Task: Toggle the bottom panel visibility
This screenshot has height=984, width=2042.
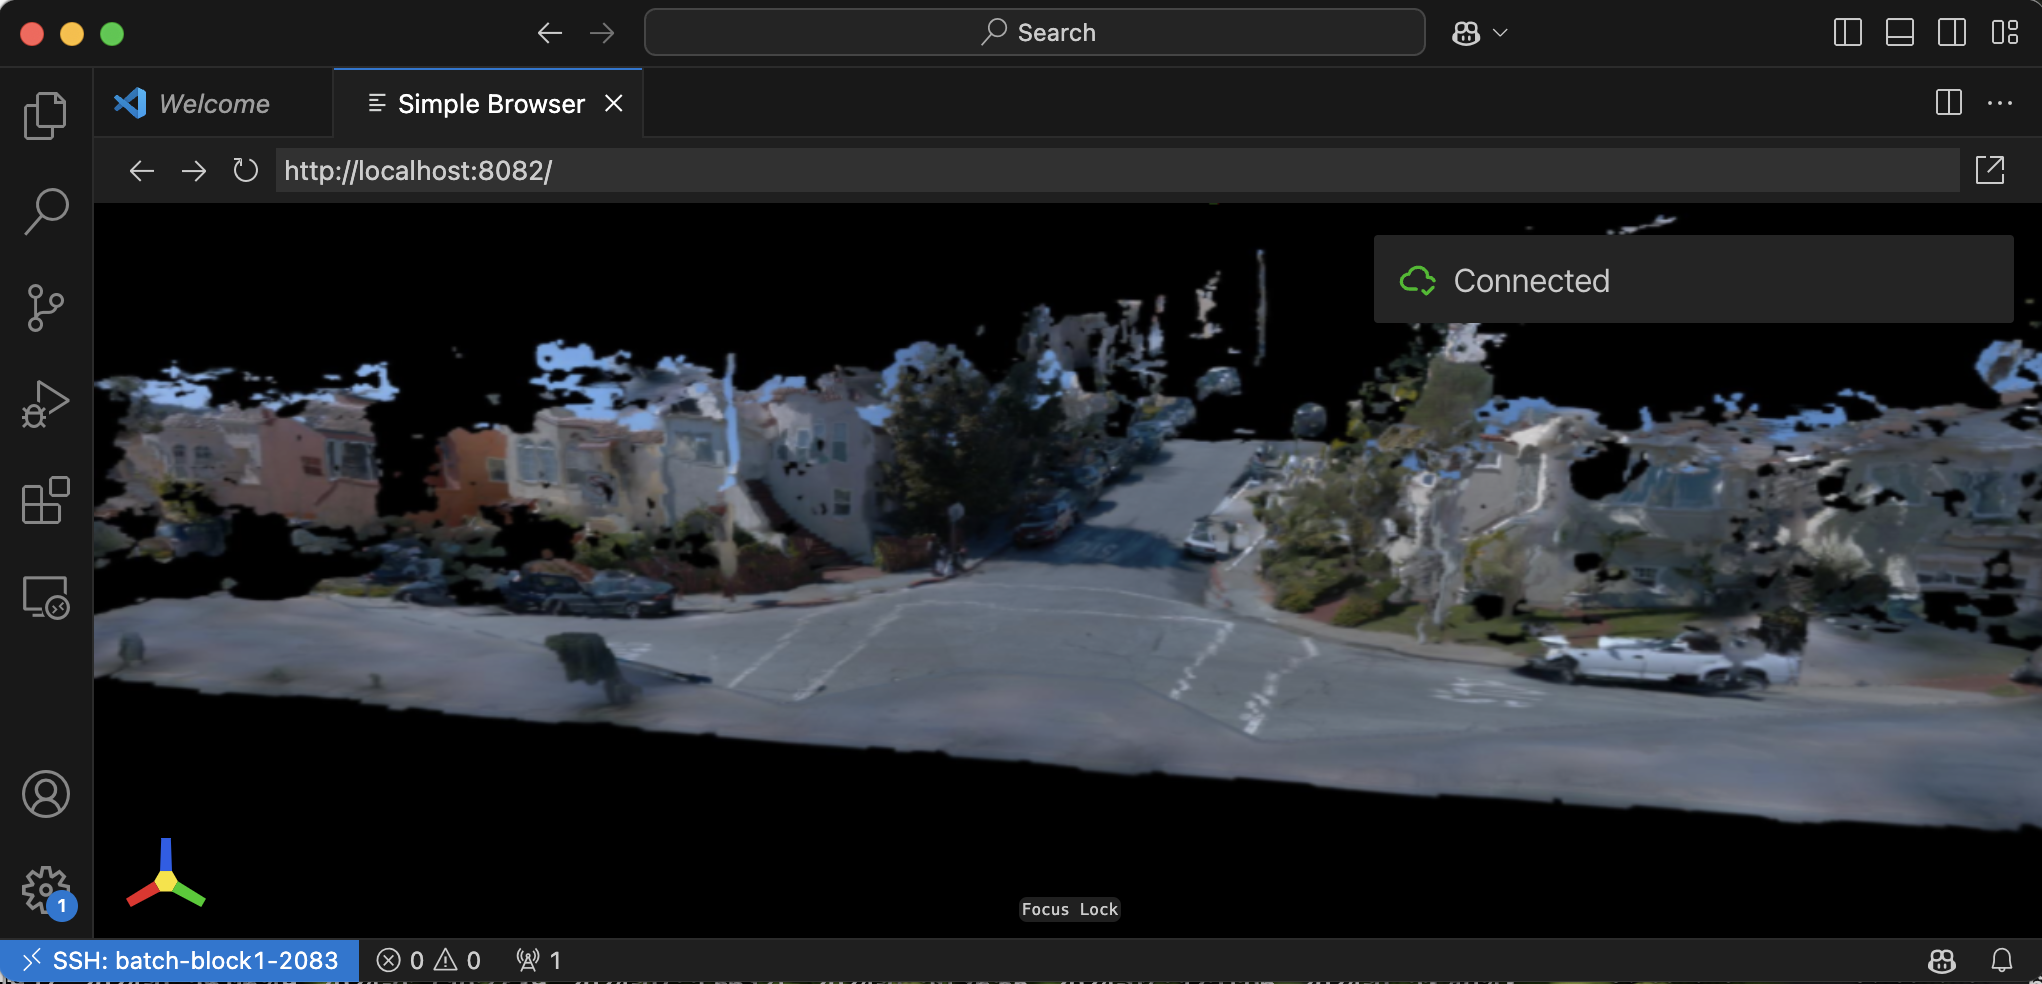Action: [x=1899, y=33]
